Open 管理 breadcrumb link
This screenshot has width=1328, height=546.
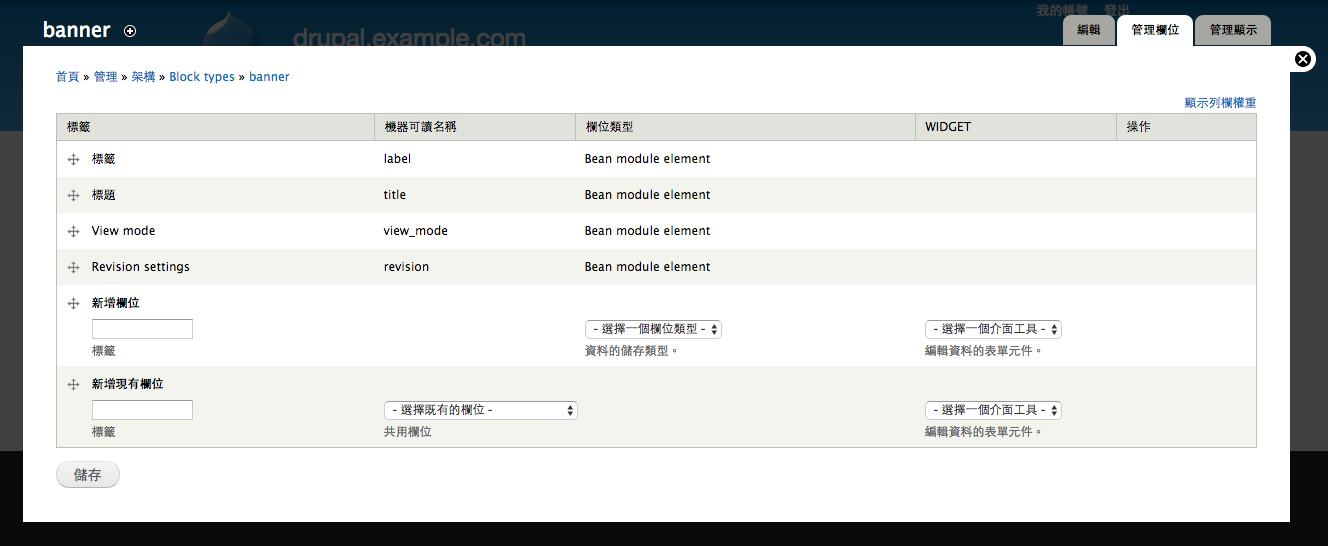pyautogui.click(x=105, y=77)
